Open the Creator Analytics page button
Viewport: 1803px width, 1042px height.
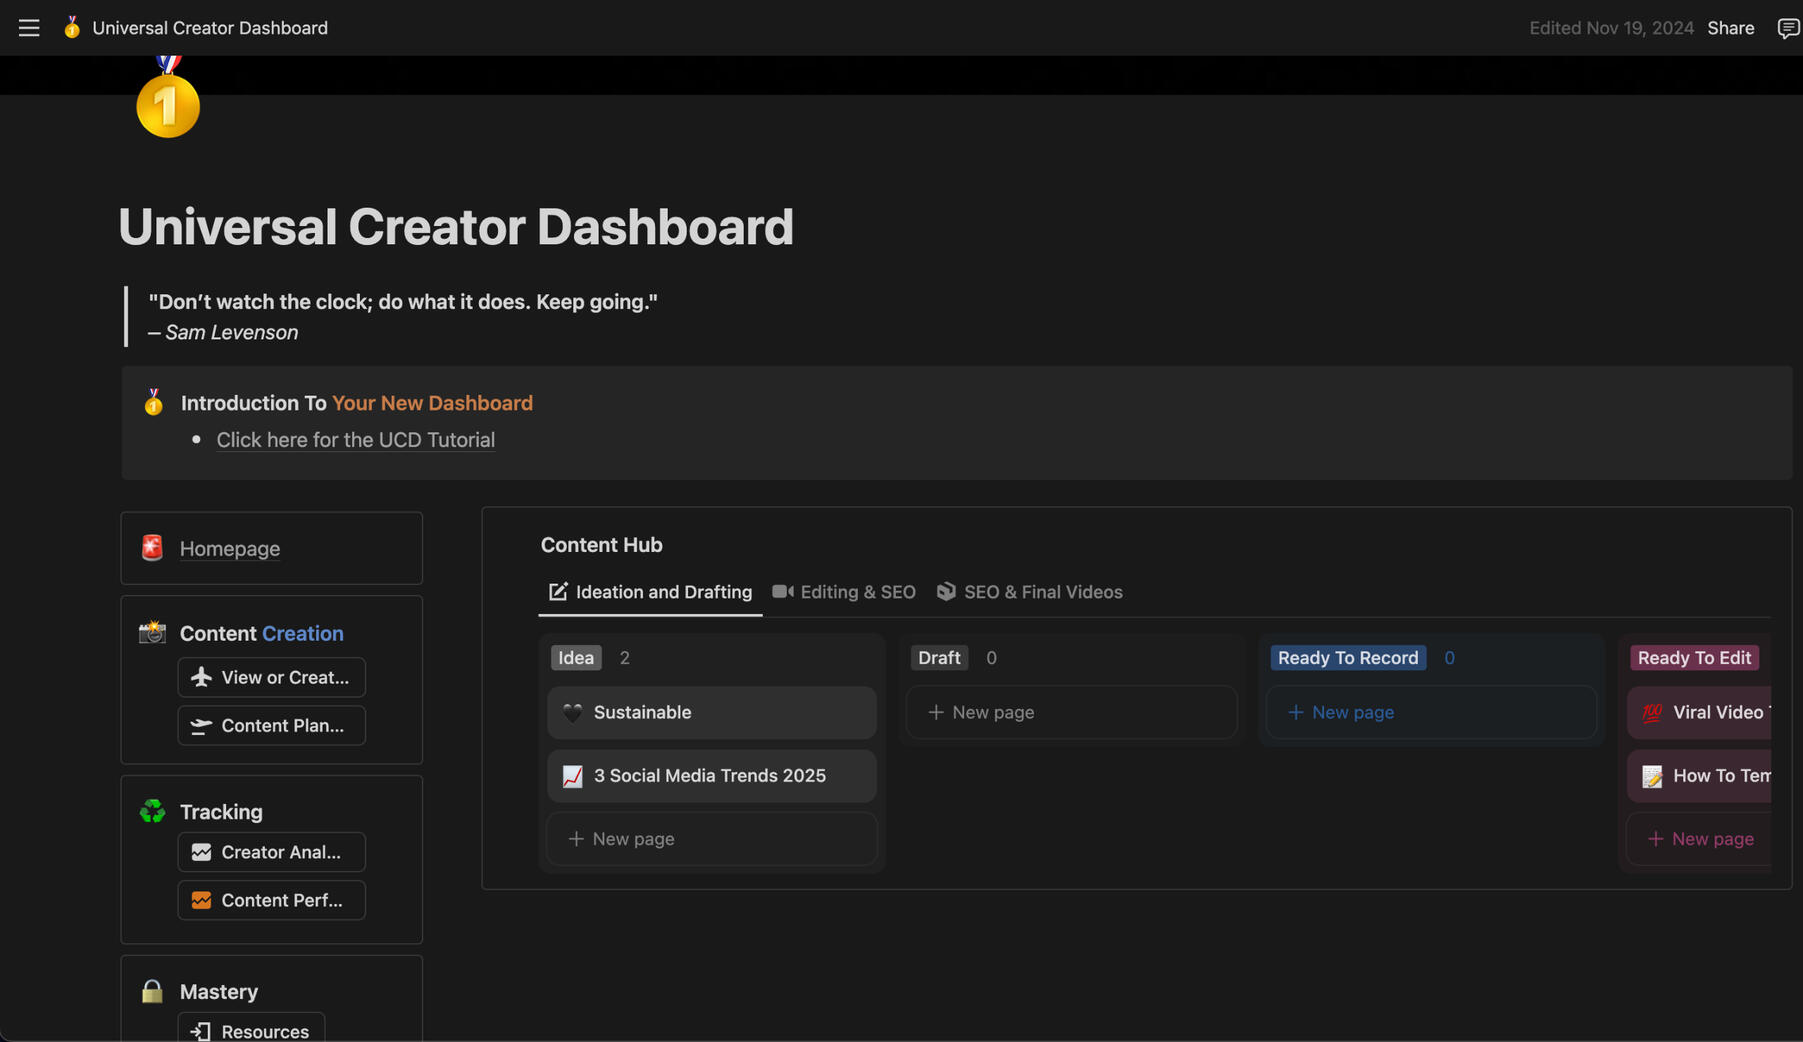pos(271,852)
